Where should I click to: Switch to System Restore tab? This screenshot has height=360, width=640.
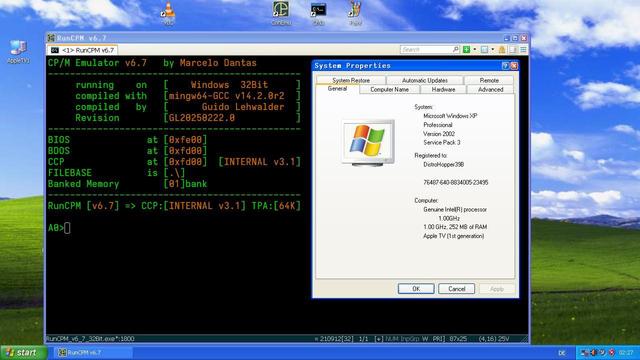351,80
